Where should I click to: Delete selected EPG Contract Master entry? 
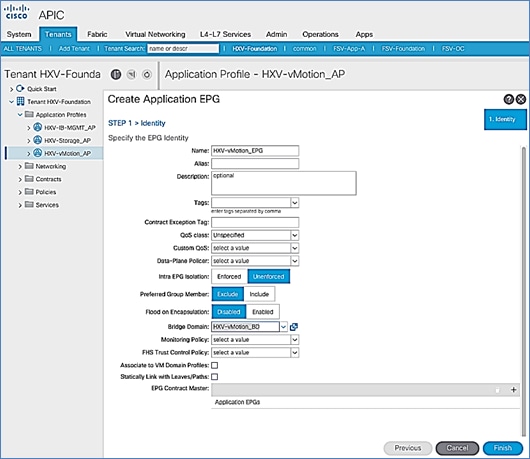(497, 390)
